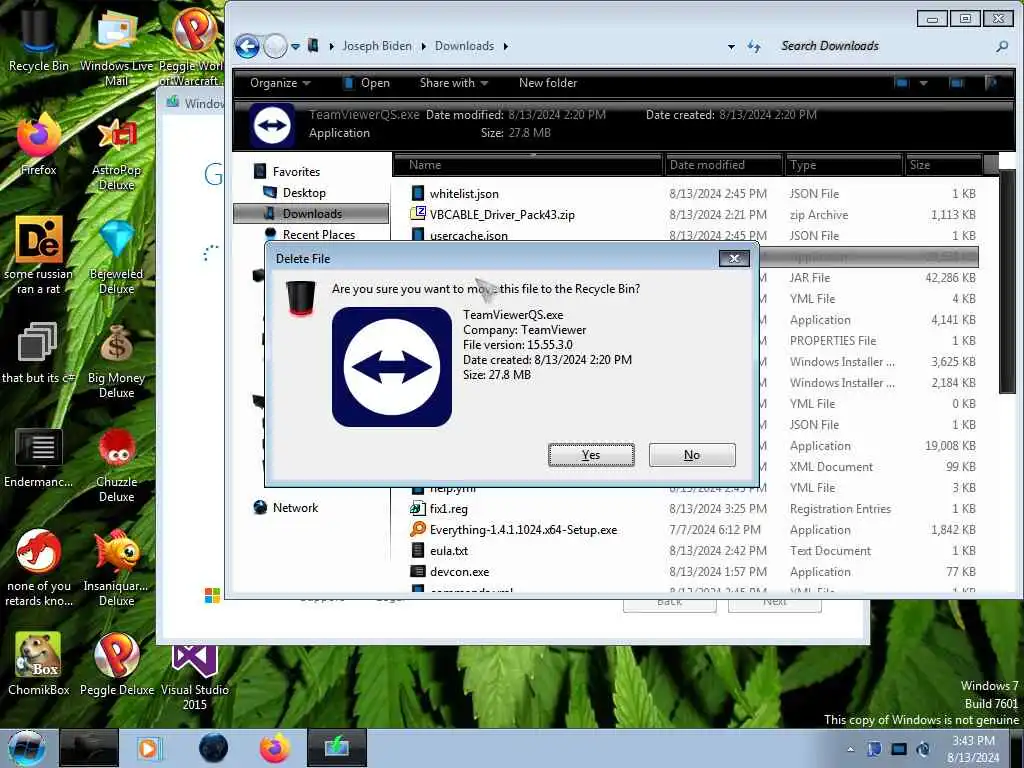Click Joseph Biden in the address path

click(x=377, y=46)
